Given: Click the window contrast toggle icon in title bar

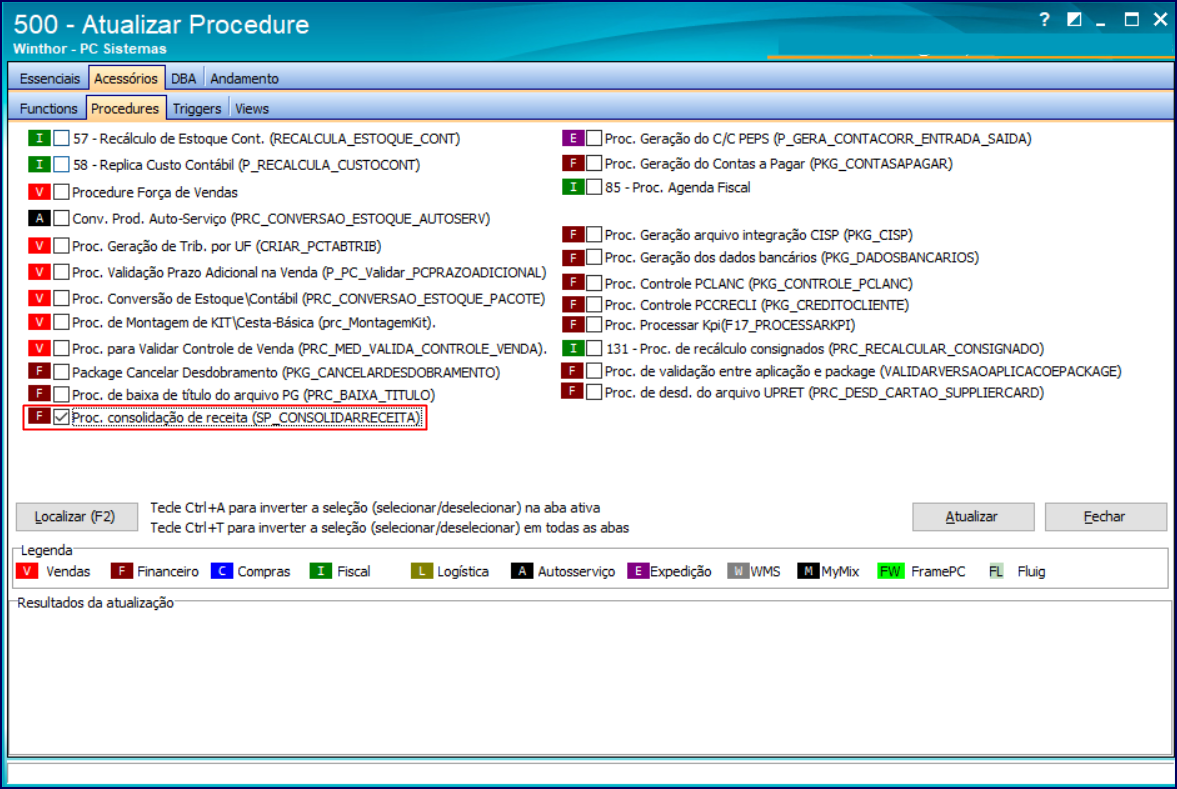Looking at the screenshot, I should click(x=1074, y=20).
